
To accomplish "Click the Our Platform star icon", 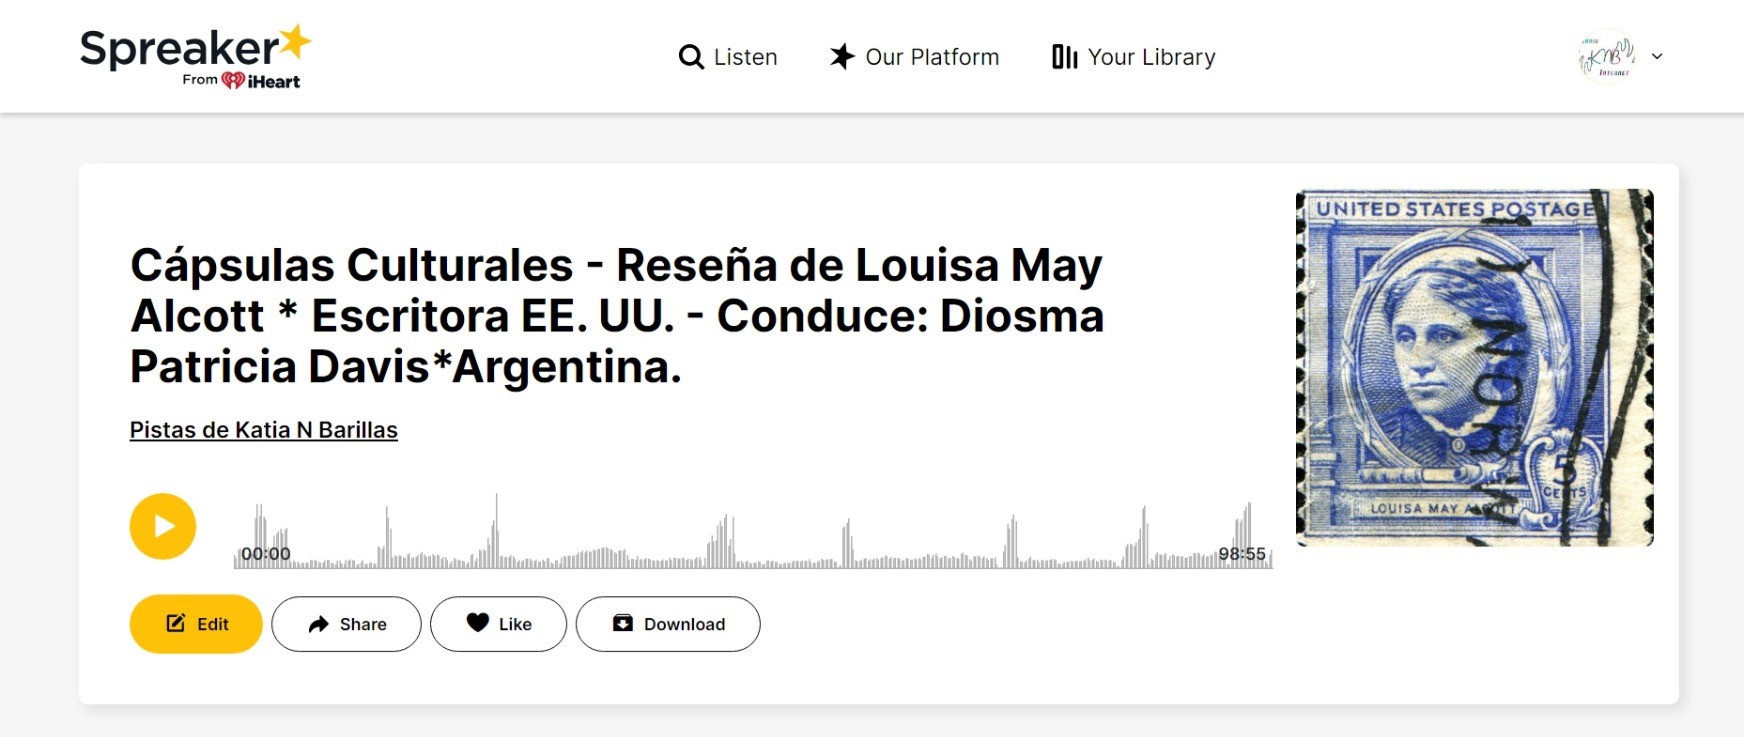I will [x=842, y=57].
